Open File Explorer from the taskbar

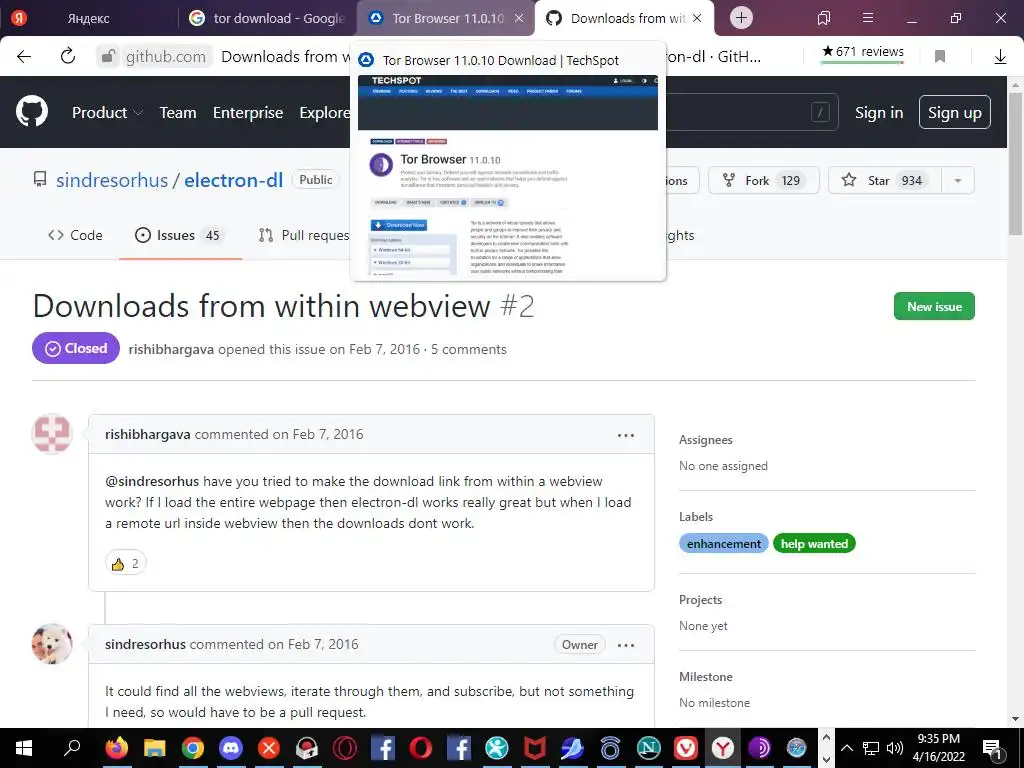[x=155, y=748]
